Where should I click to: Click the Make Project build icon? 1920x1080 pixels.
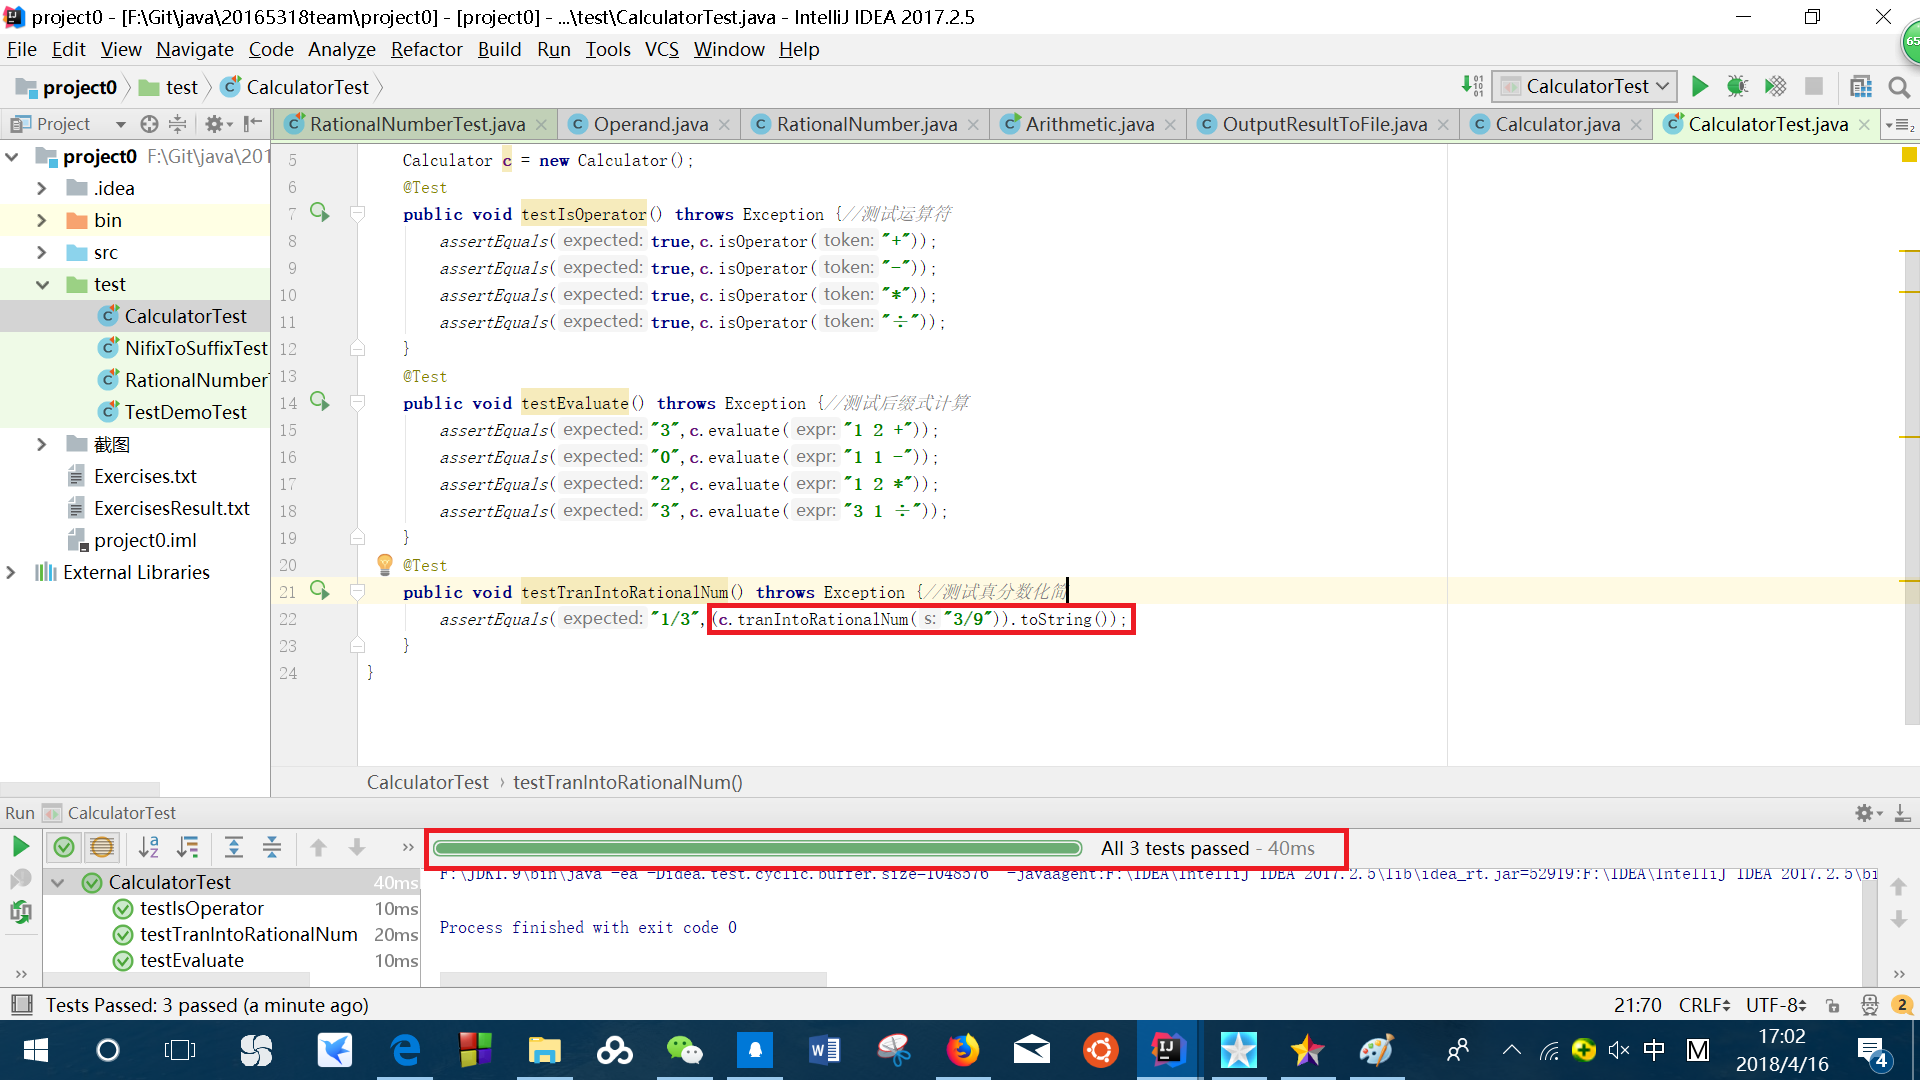(x=1472, y=87)
